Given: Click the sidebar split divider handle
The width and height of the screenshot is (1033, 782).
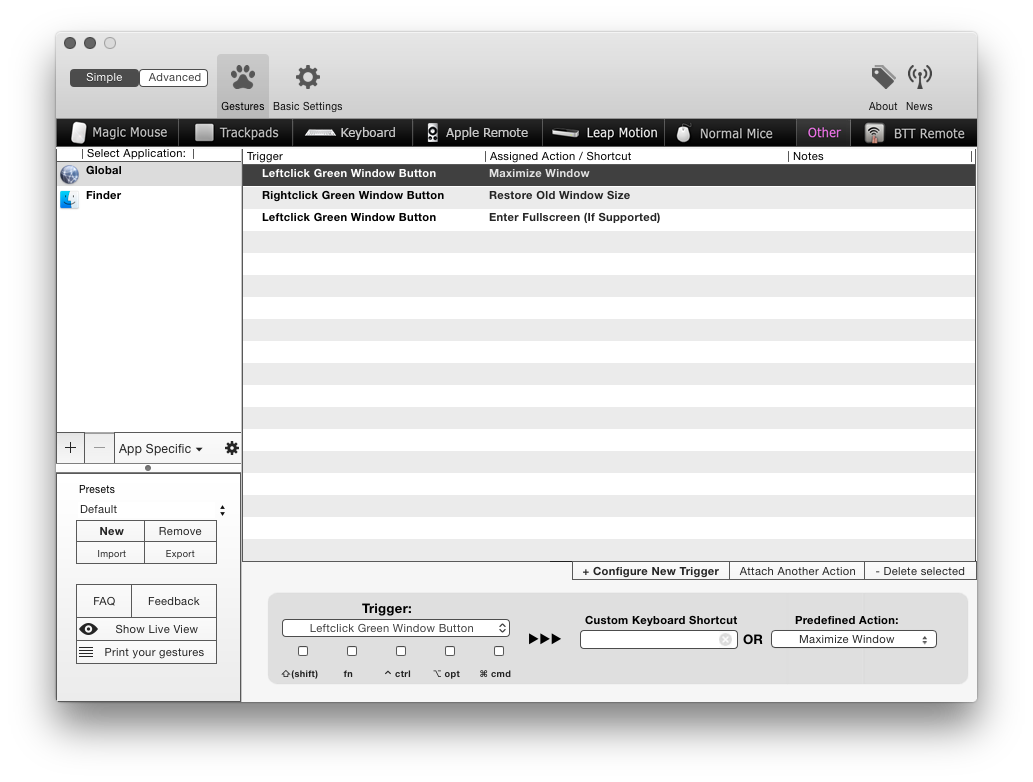Looking at the screenshot, I should pyautogui.click(x=148, y=468).
